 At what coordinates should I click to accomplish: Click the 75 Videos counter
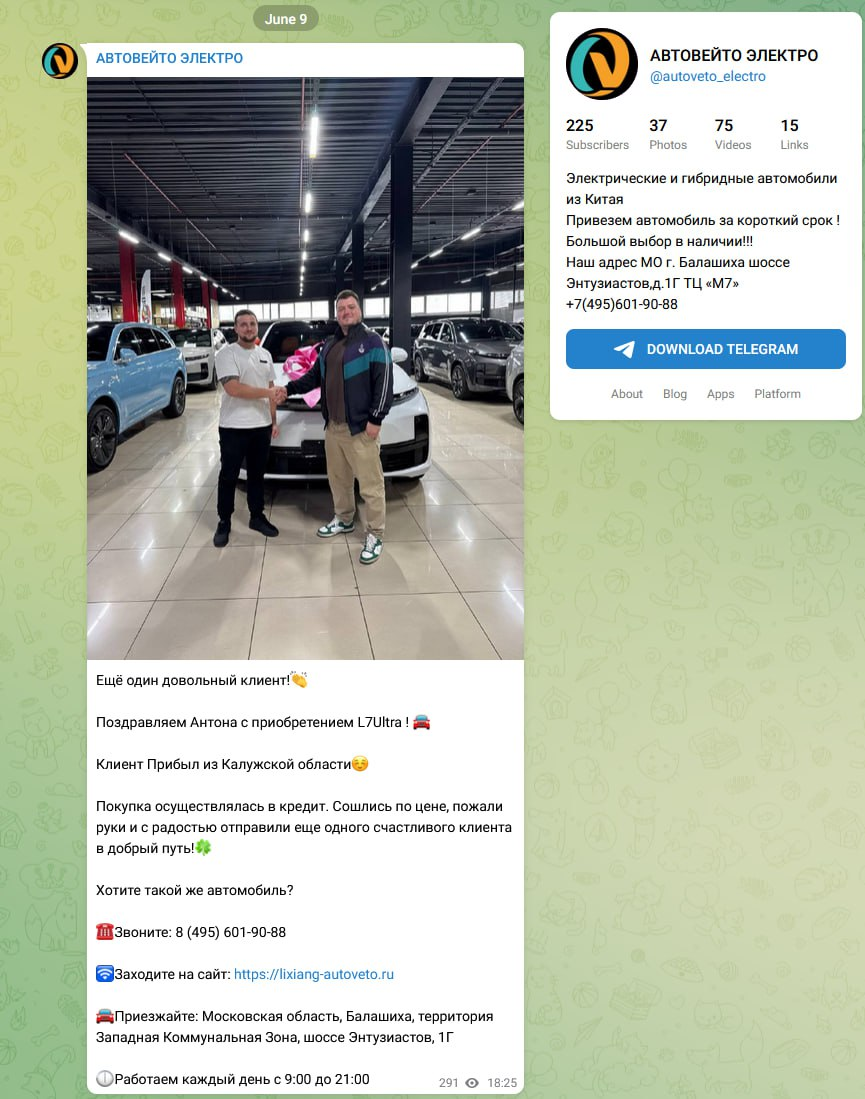point(733,134)
